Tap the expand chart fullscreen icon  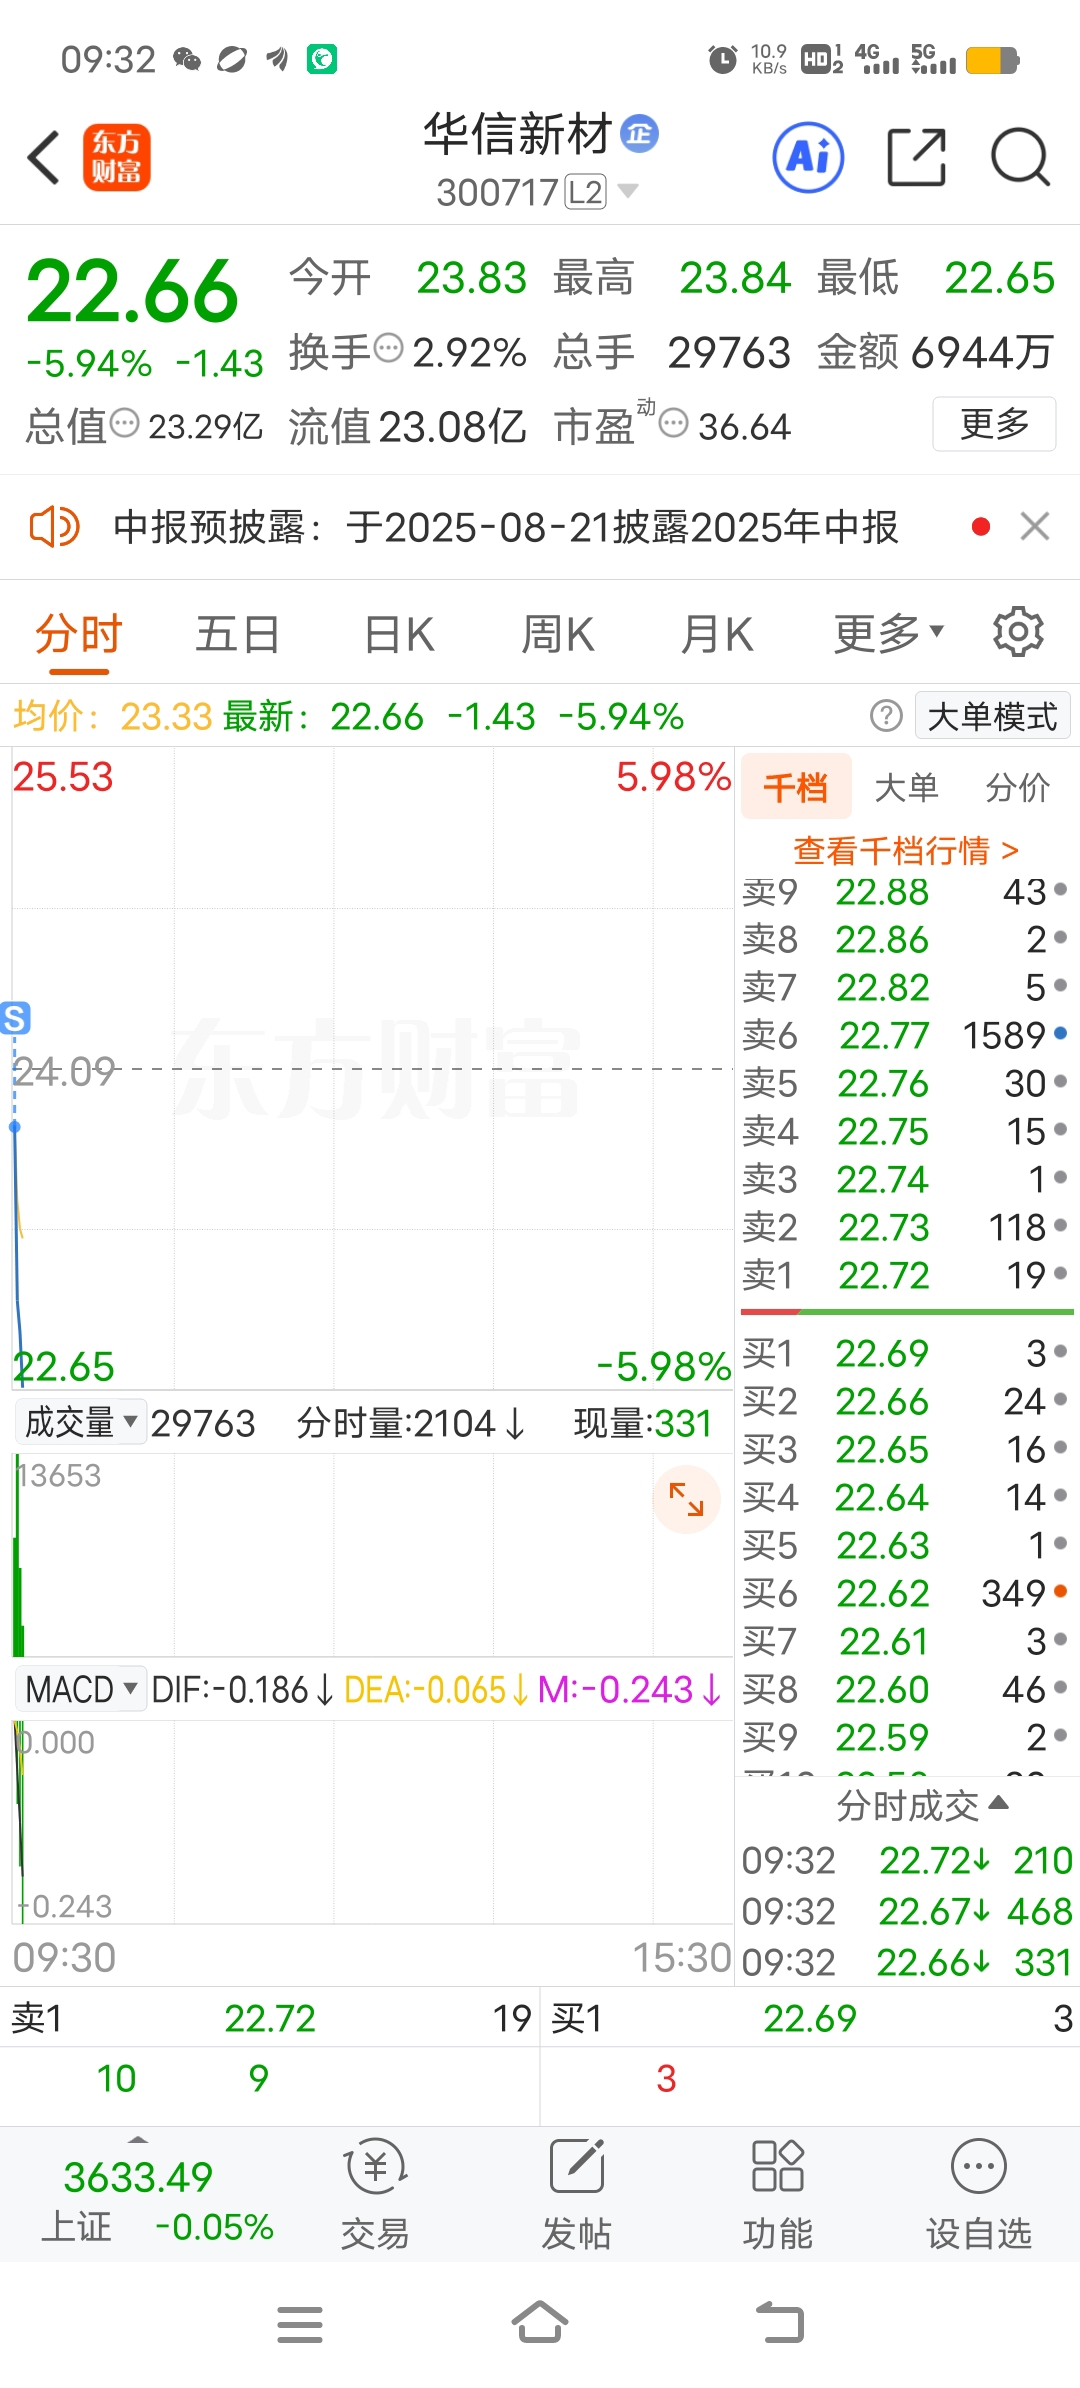(686, 1499)
